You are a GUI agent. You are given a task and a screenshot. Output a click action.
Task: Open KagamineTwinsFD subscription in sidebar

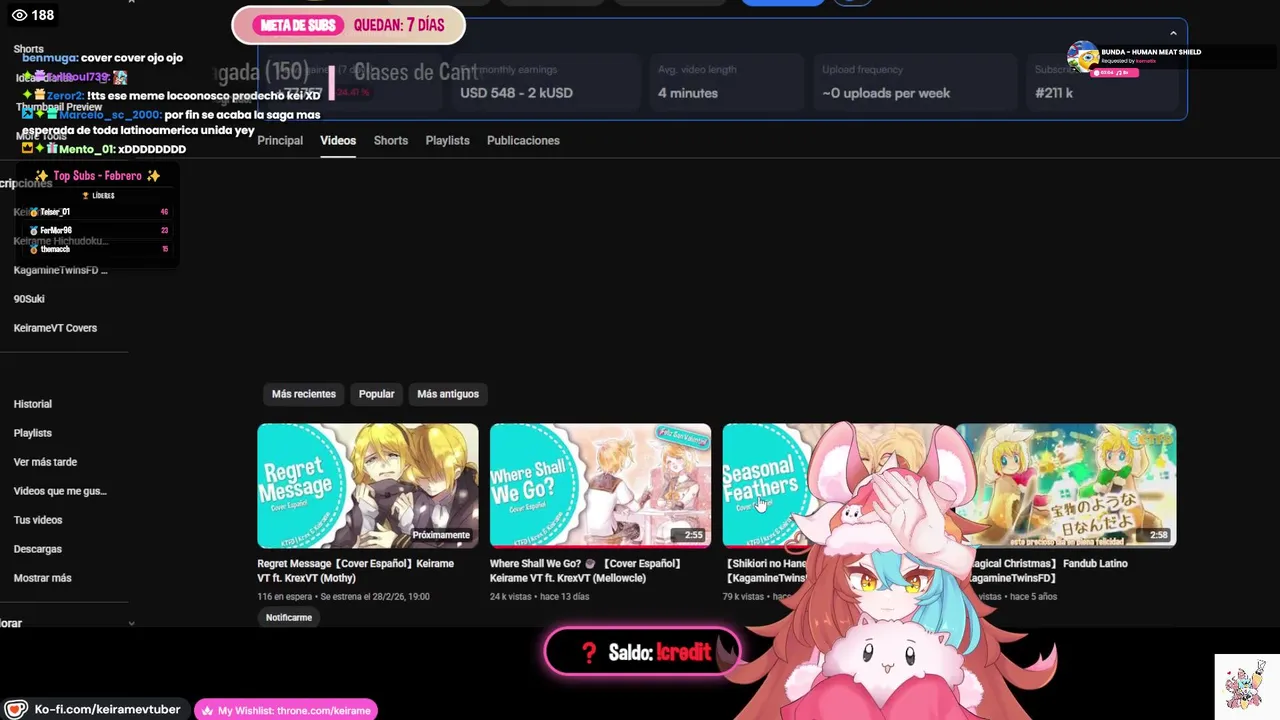click(60, 270)
